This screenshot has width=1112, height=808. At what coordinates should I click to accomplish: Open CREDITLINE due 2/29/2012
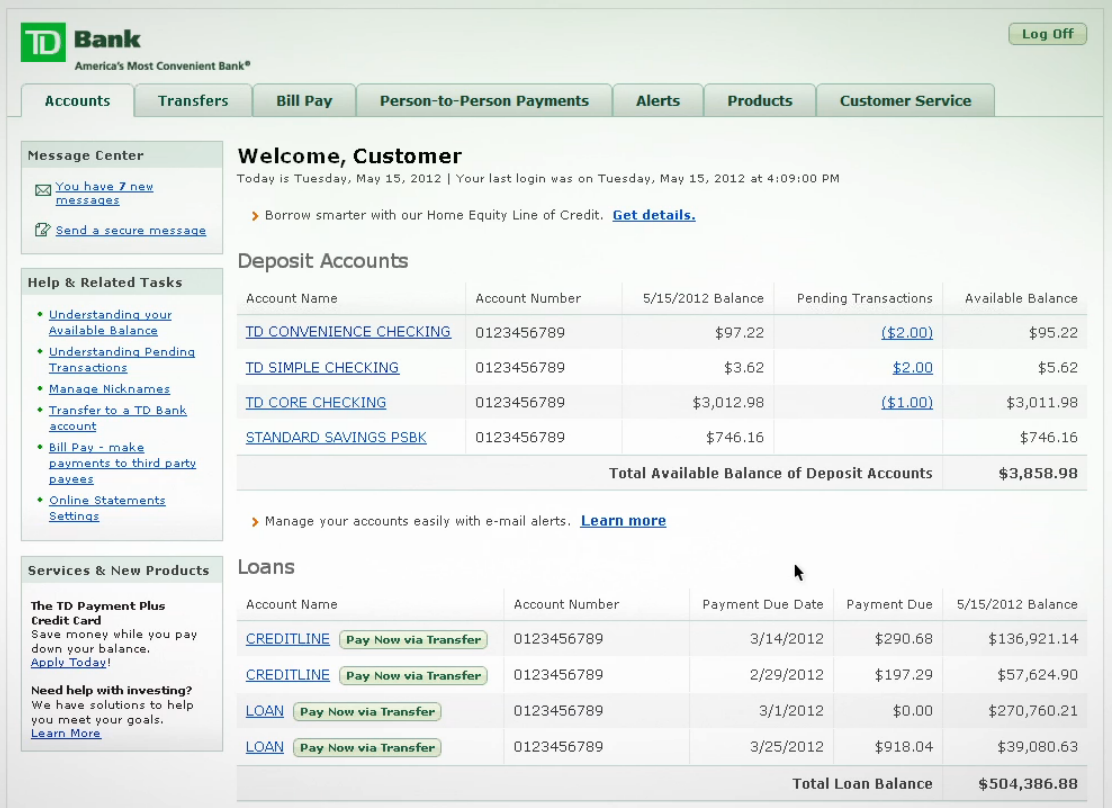click(x=287, y=675)
